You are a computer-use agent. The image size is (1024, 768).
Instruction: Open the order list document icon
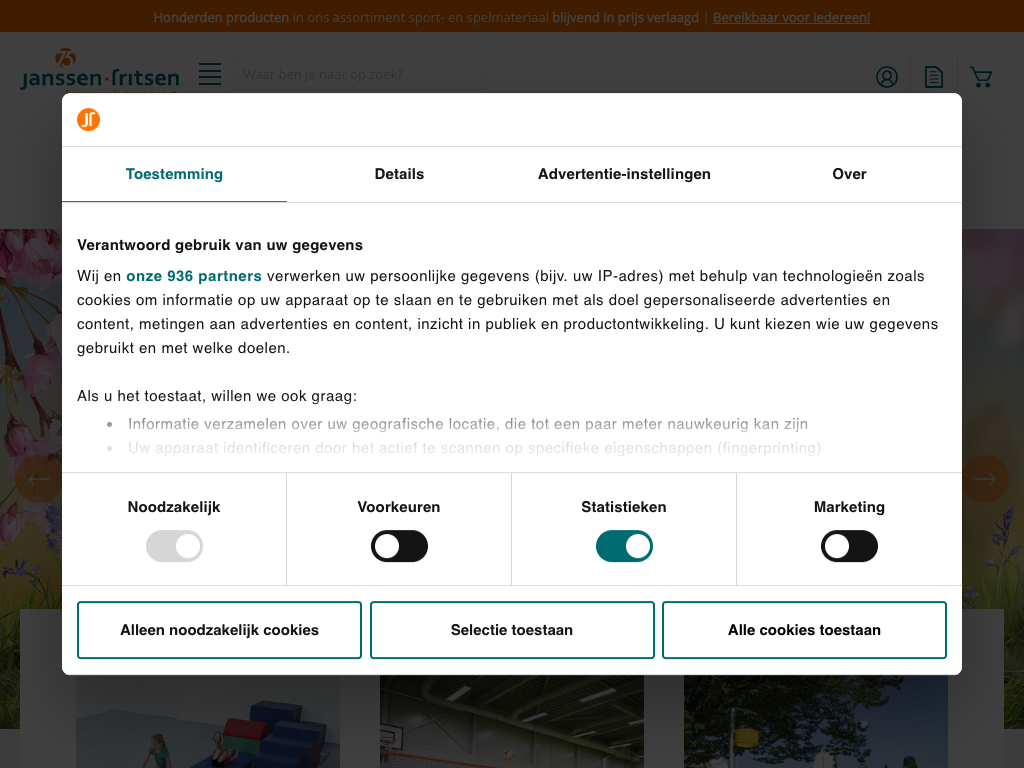pyautogui.click(x=933, y=77)
